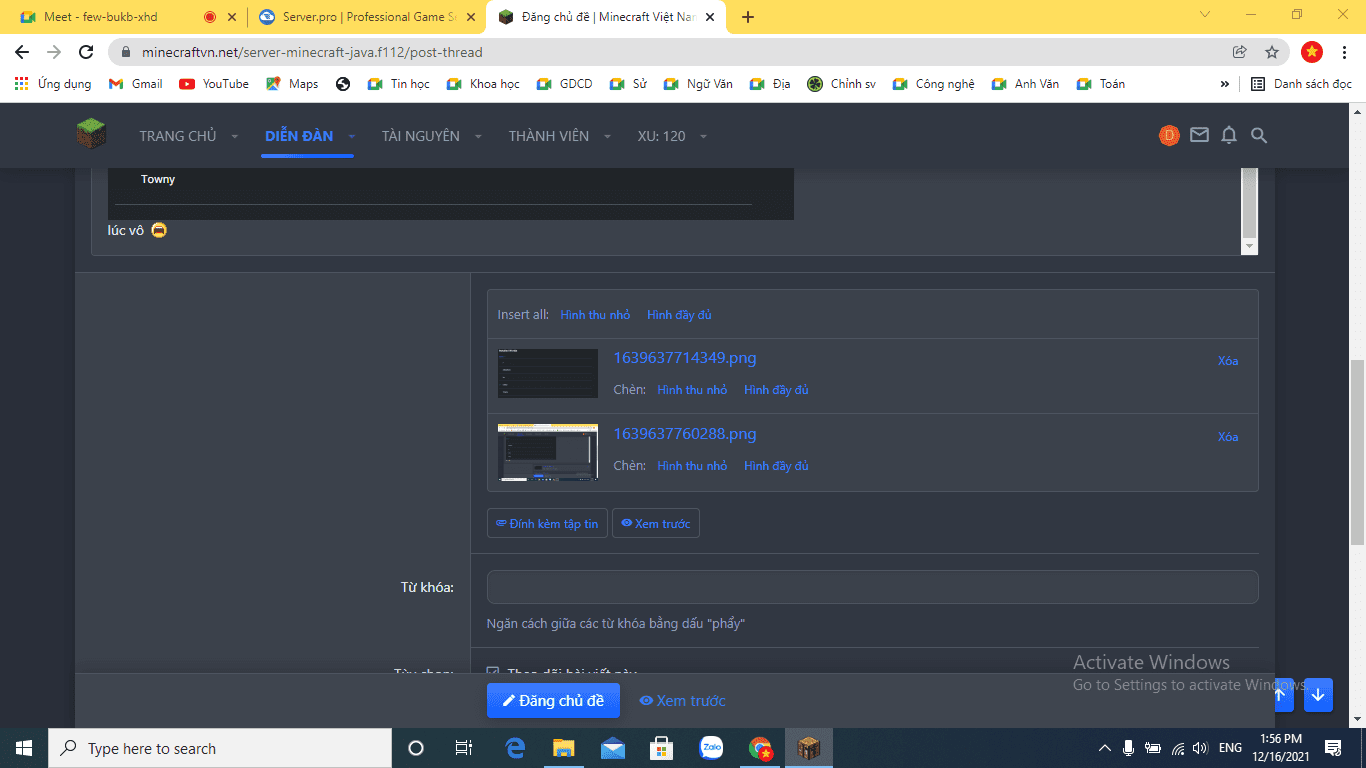Open the Zalo app in the taskbar
This screenshot has height=768, width=1366.
(x=711, y=748)
